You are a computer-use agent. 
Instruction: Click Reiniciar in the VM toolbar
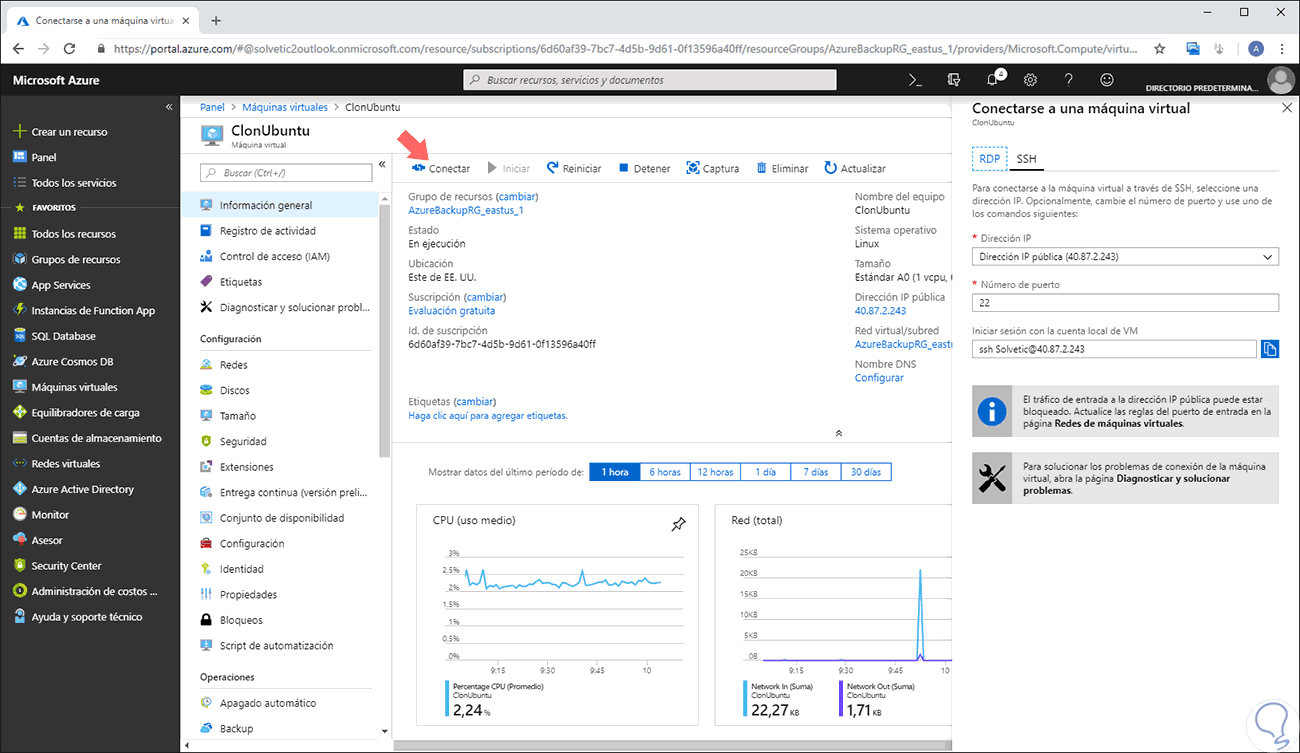pos(573,169)
